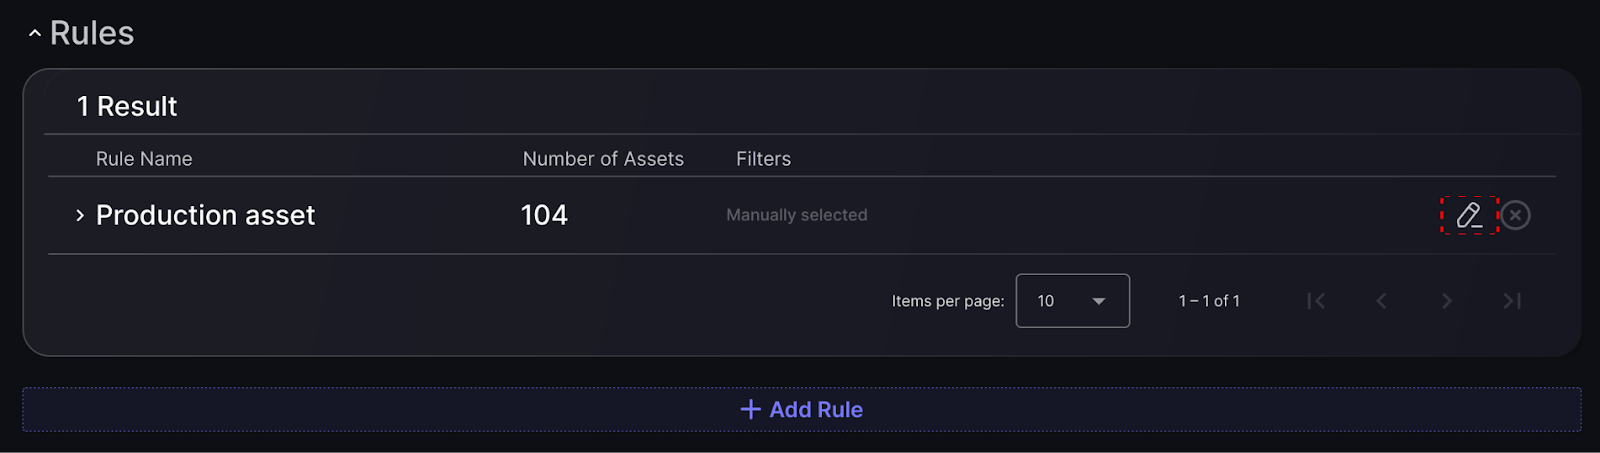The height and width of the screenshot is (453, 1600).
Task: Open the Items per page dropdown
Action: (1072, 301)
